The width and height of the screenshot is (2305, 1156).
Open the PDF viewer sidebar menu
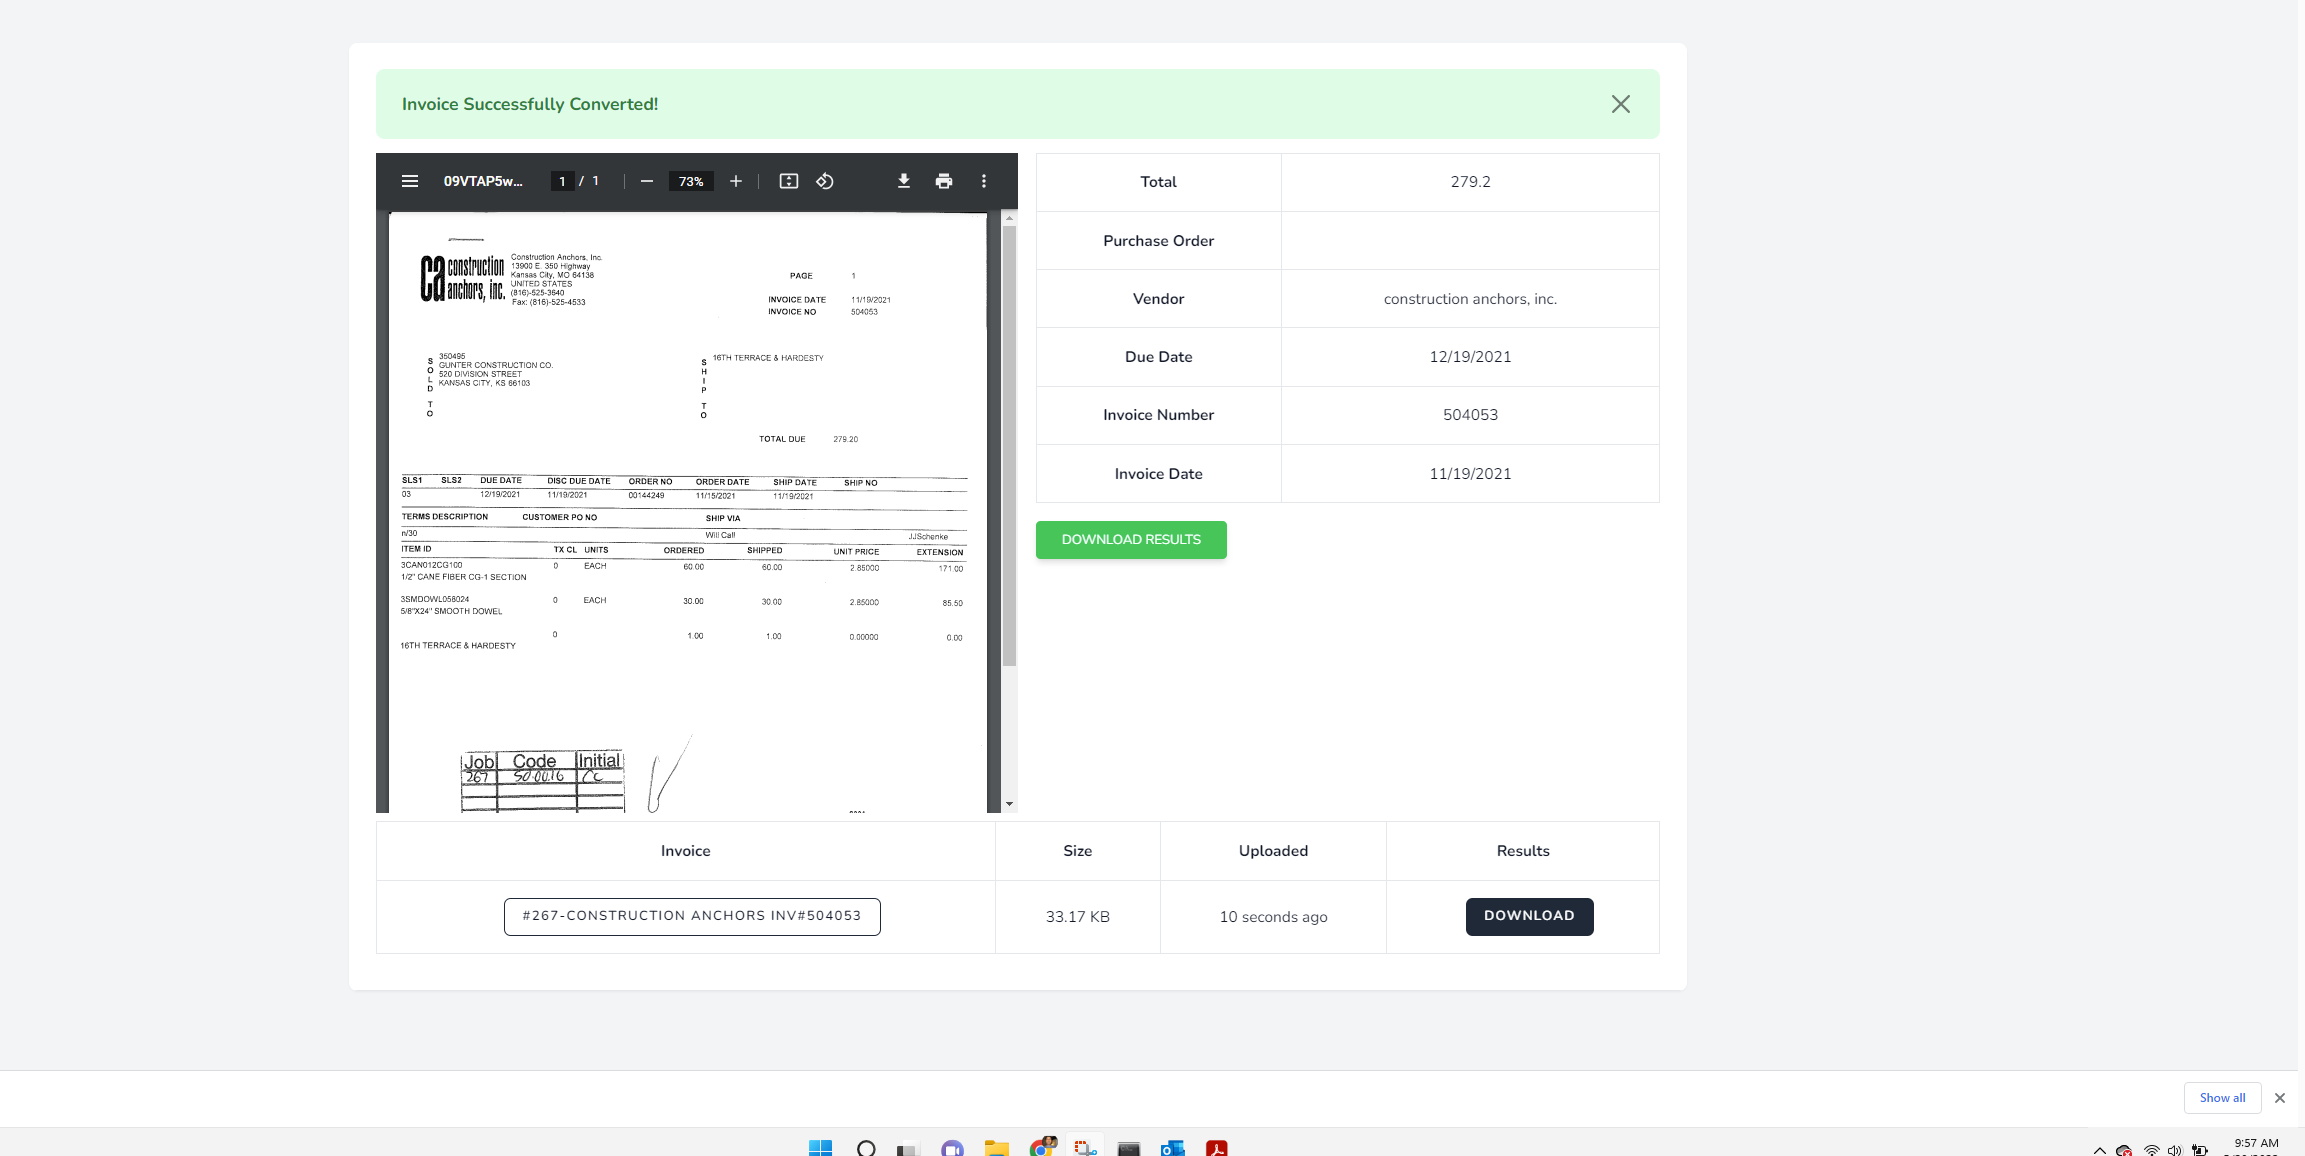tap(410, 181)
